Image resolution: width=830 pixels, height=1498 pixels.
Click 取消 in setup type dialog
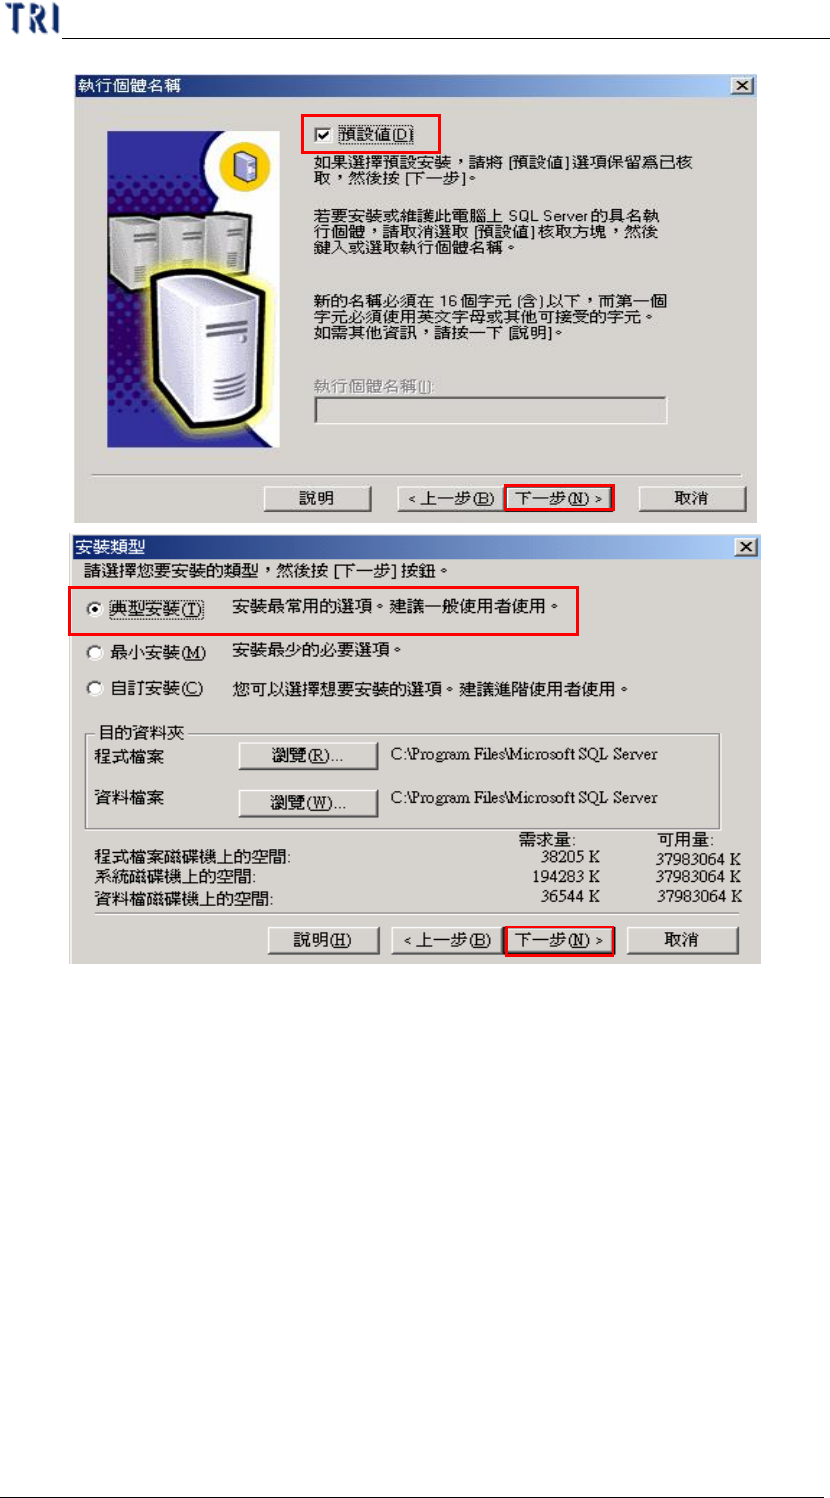point(682,940)
